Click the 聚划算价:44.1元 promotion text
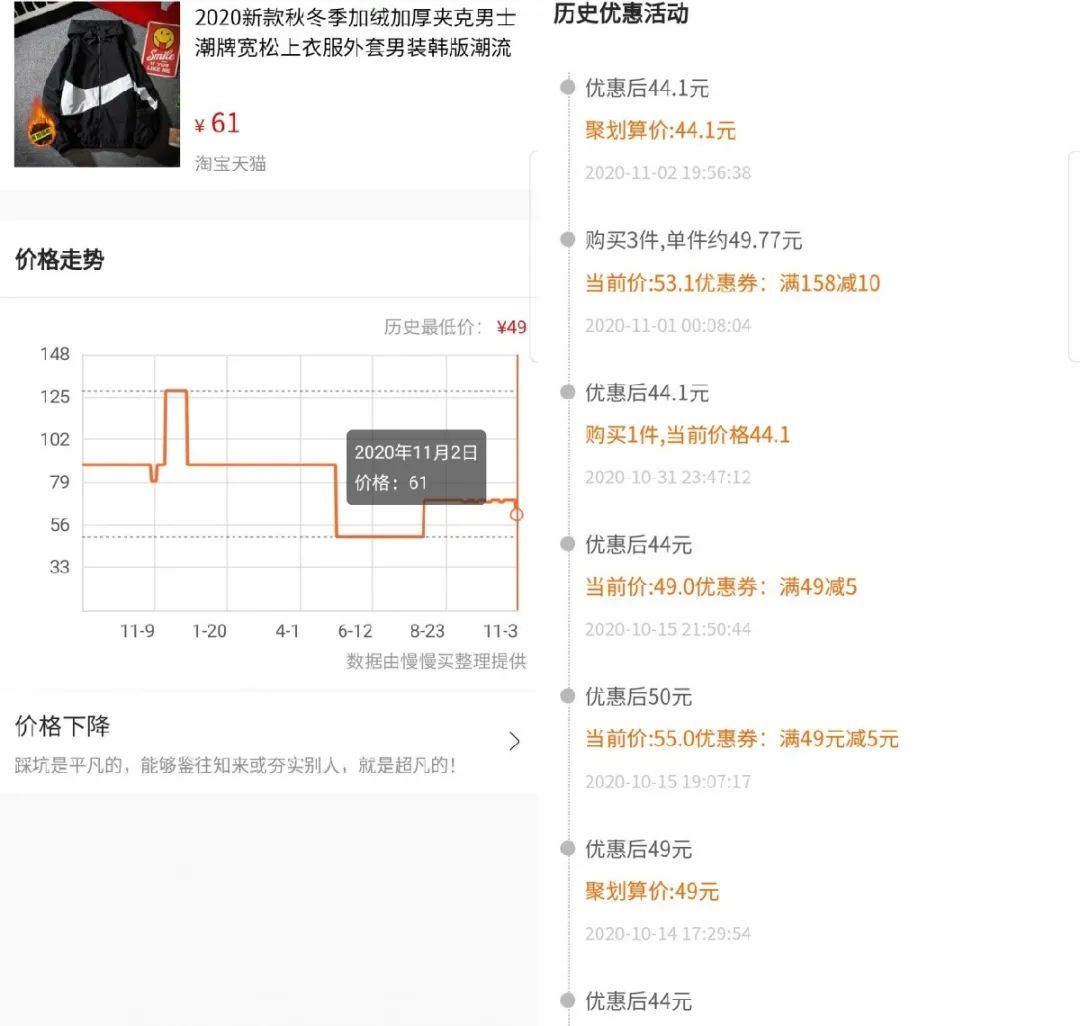The height and width of the screenshot is (1026, 1080). tap(661, 130)
